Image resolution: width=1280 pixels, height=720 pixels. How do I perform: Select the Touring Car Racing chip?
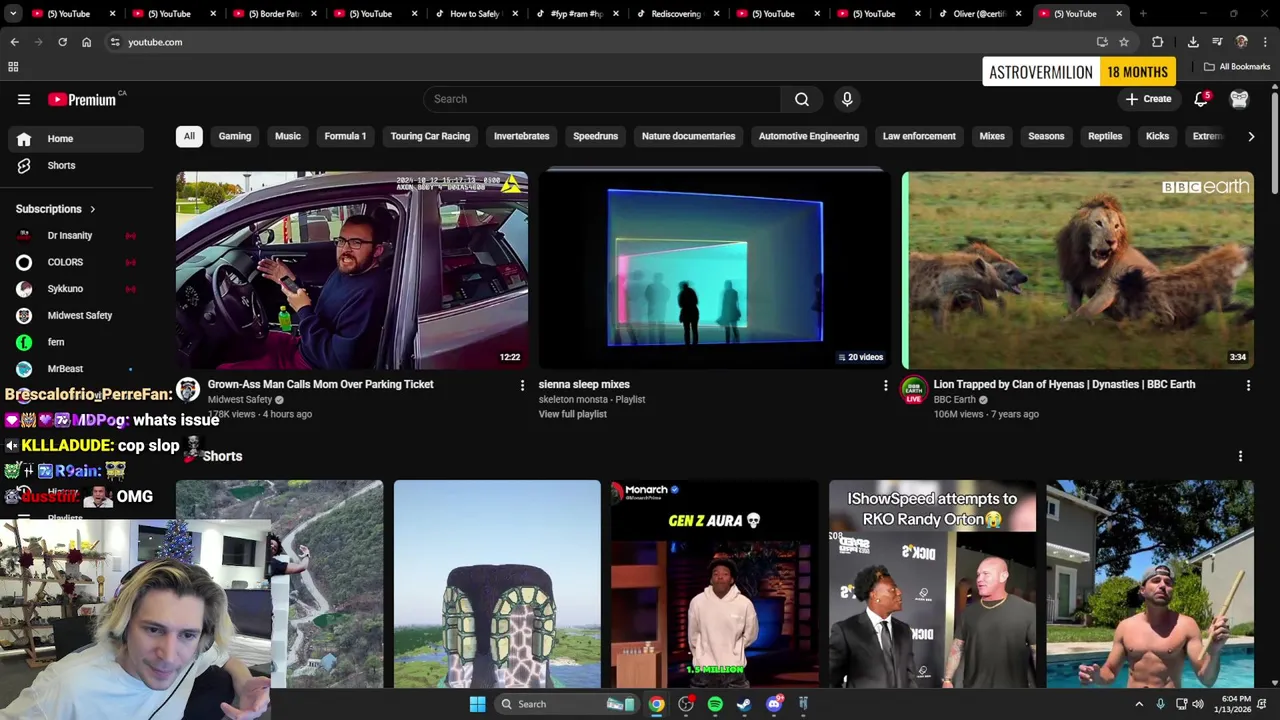click(x=430, y=136)
